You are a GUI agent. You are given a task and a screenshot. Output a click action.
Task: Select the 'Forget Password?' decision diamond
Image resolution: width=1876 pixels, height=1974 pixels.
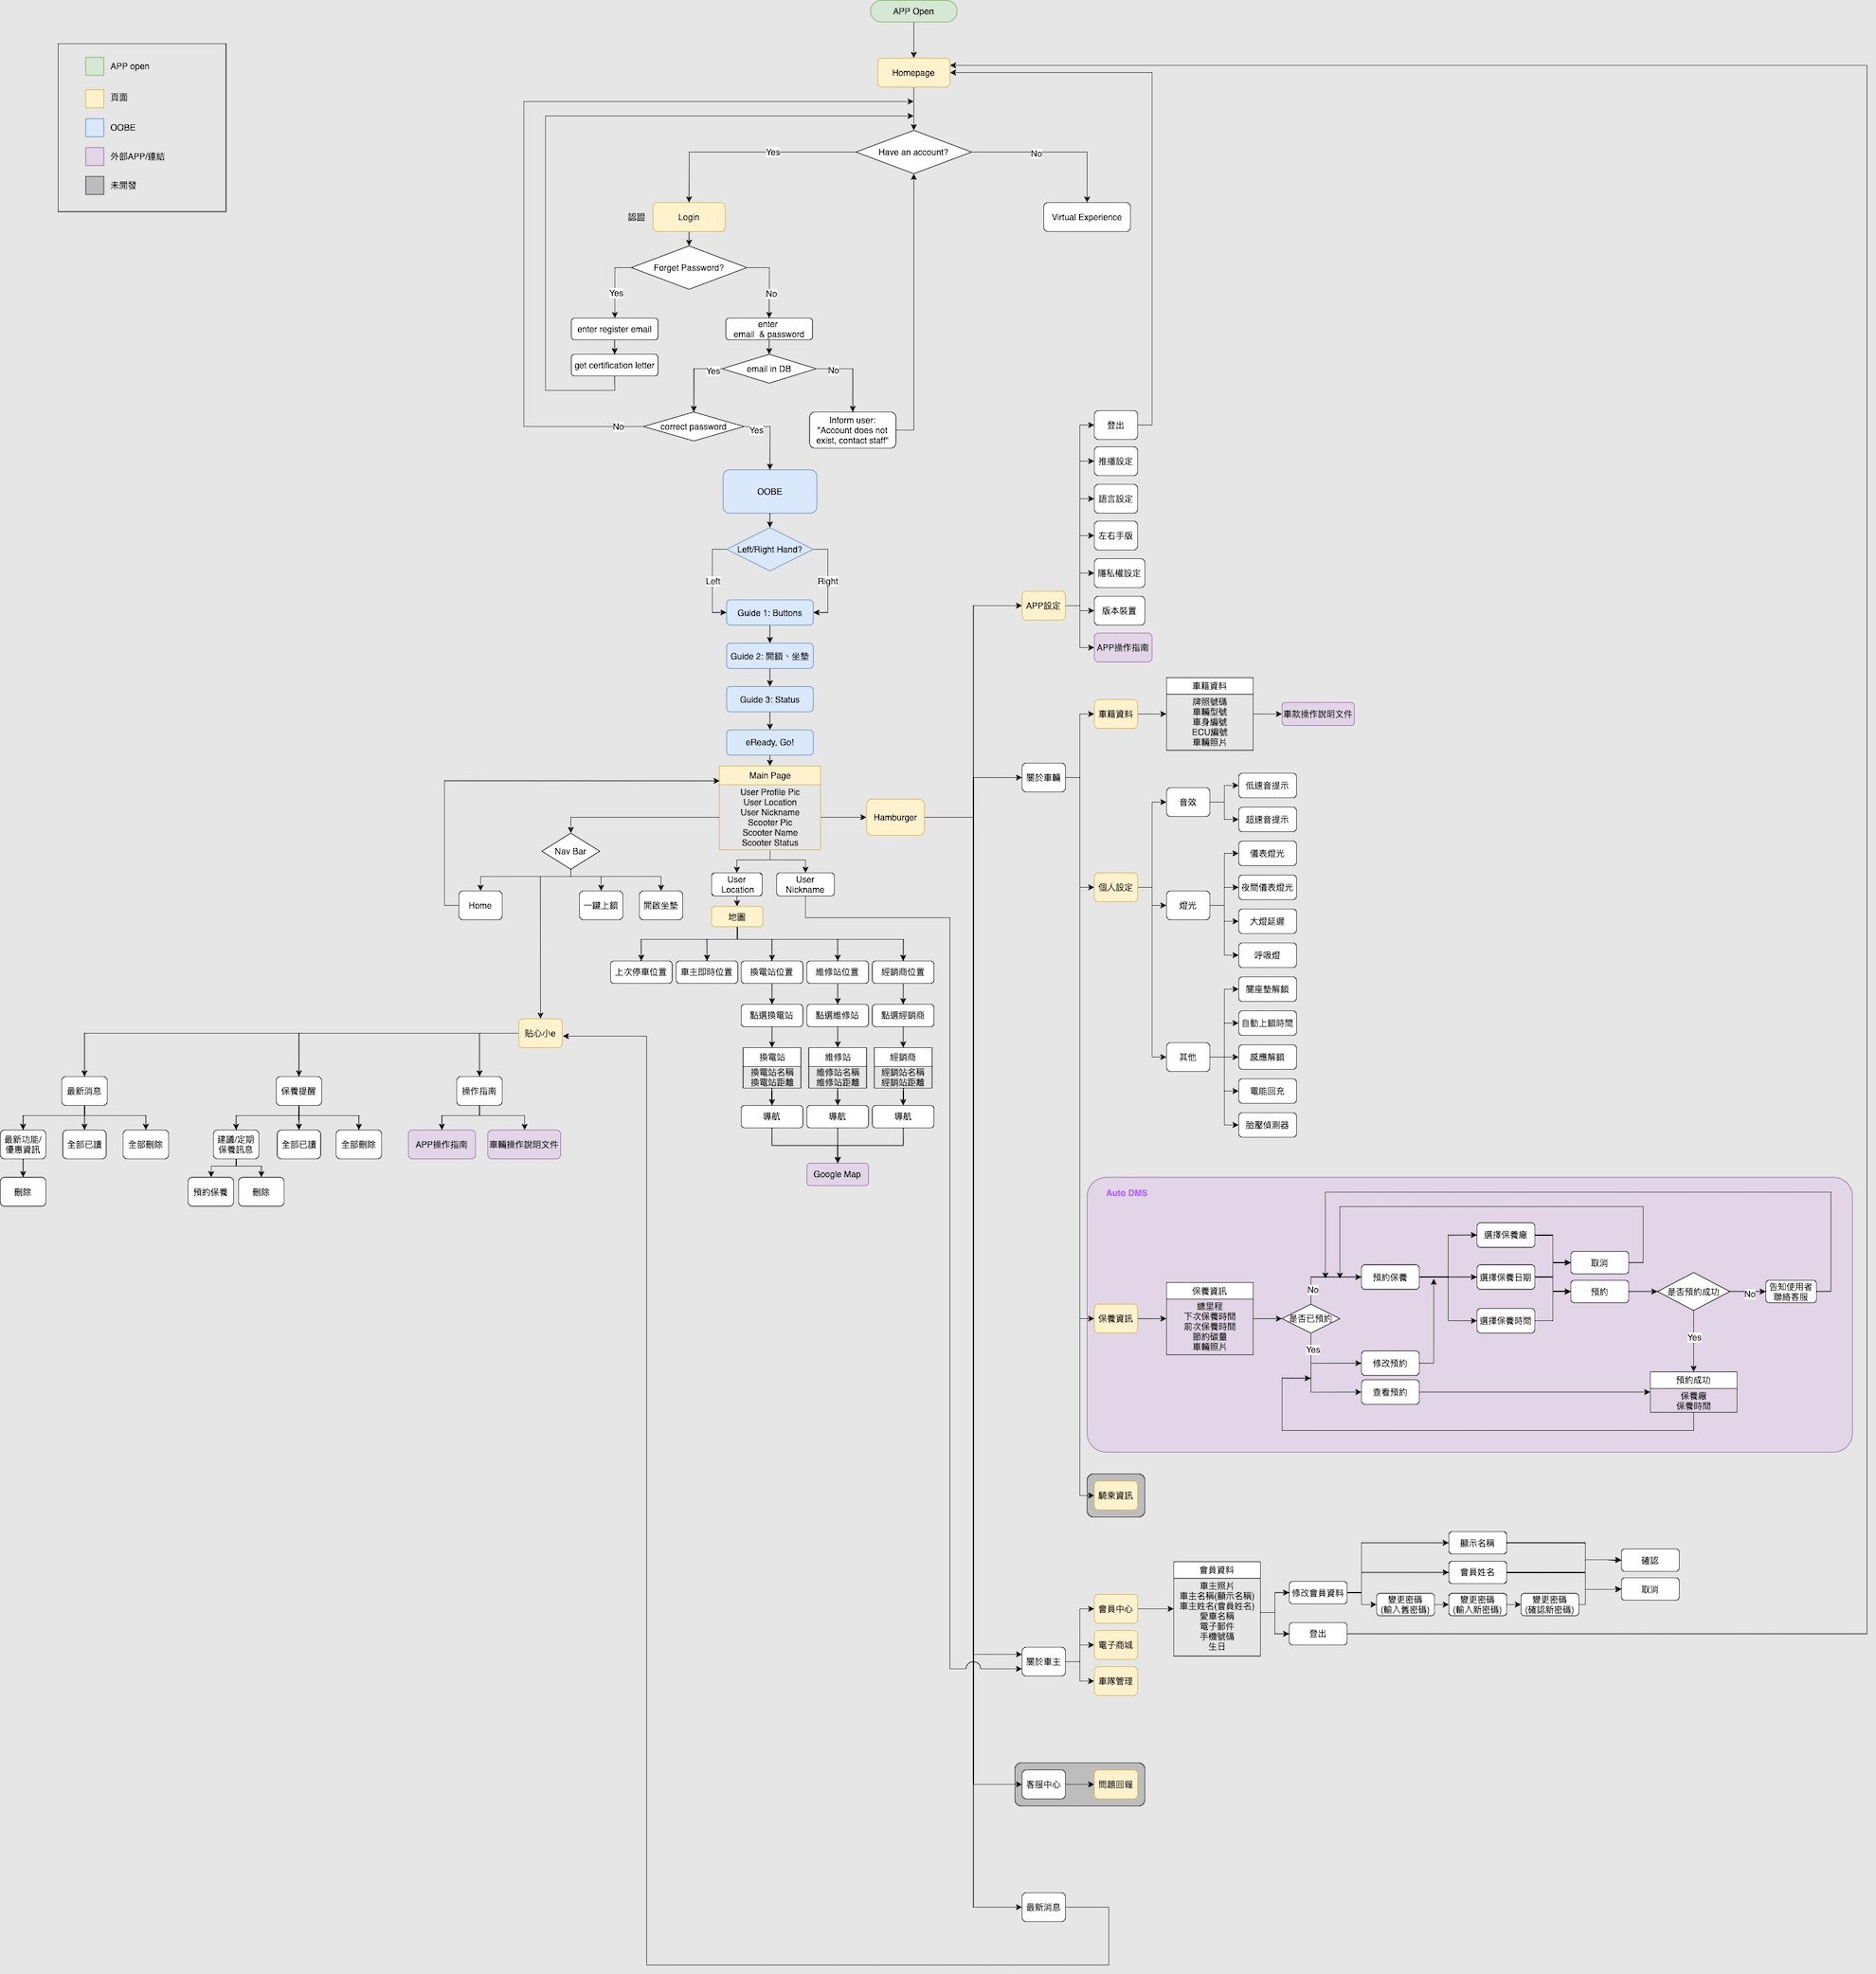[688, 268]
